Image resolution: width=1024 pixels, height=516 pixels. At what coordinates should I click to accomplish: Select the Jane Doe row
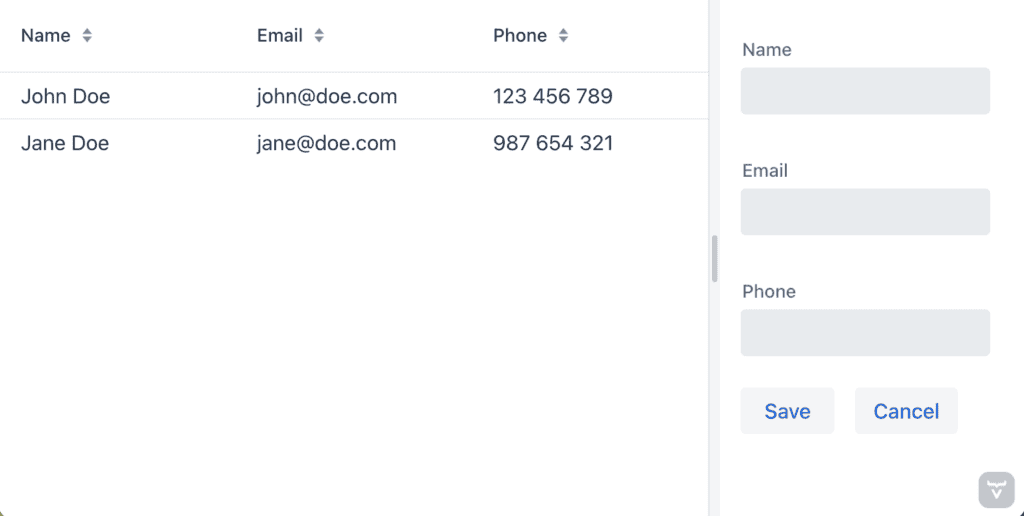click(65, 144)
